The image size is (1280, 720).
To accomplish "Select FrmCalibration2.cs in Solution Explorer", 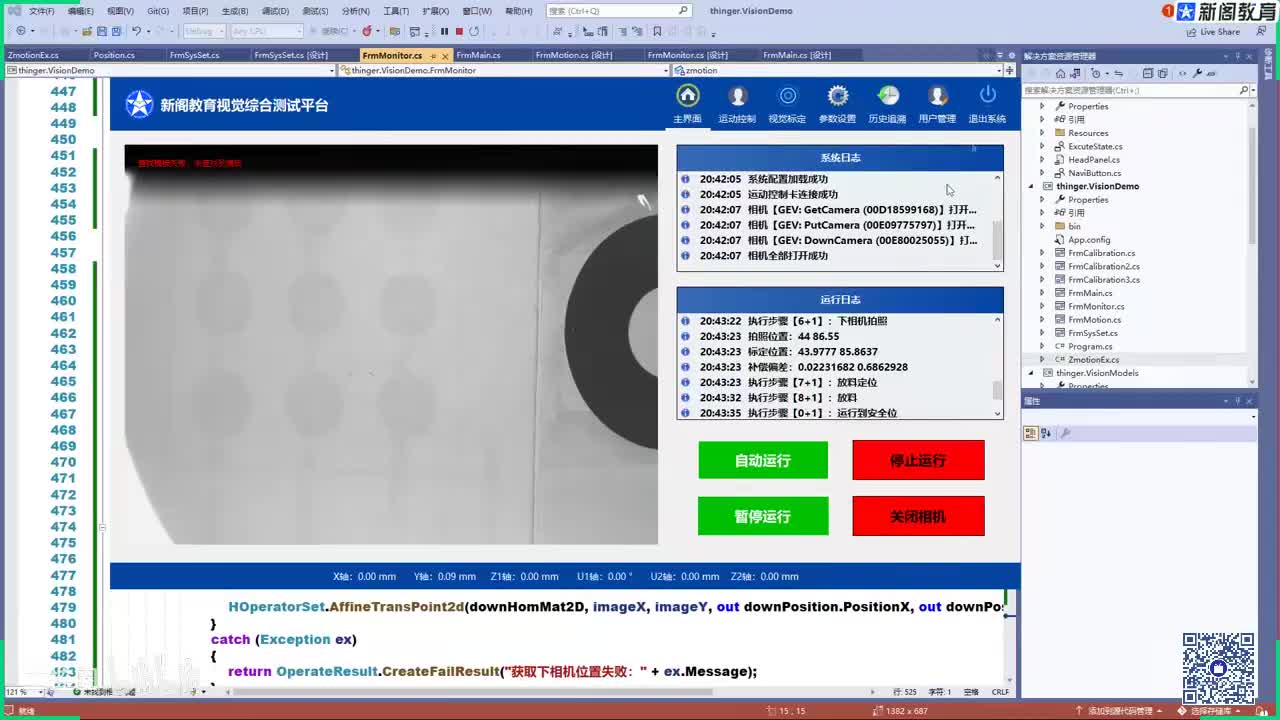I will pos(1104,266).
